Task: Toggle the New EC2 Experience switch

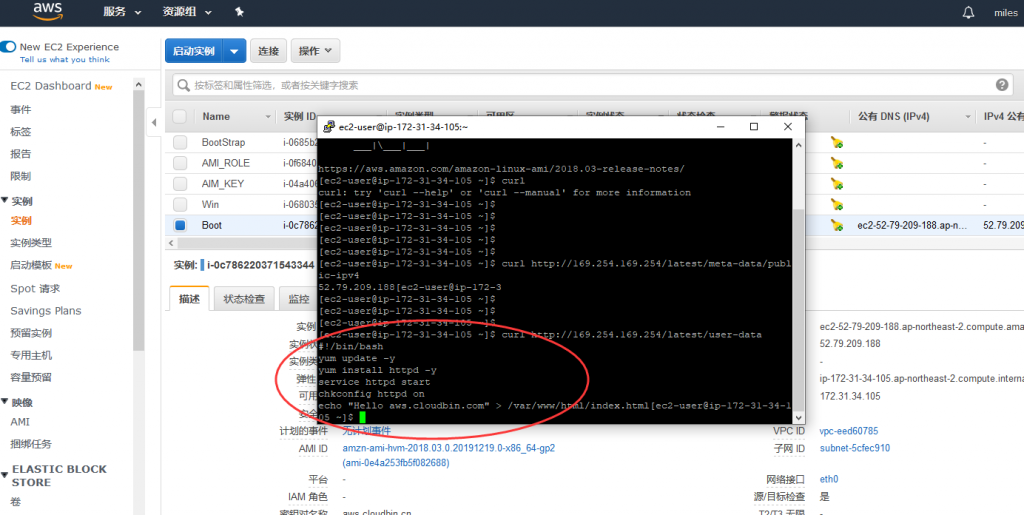Action: [8, 47]
